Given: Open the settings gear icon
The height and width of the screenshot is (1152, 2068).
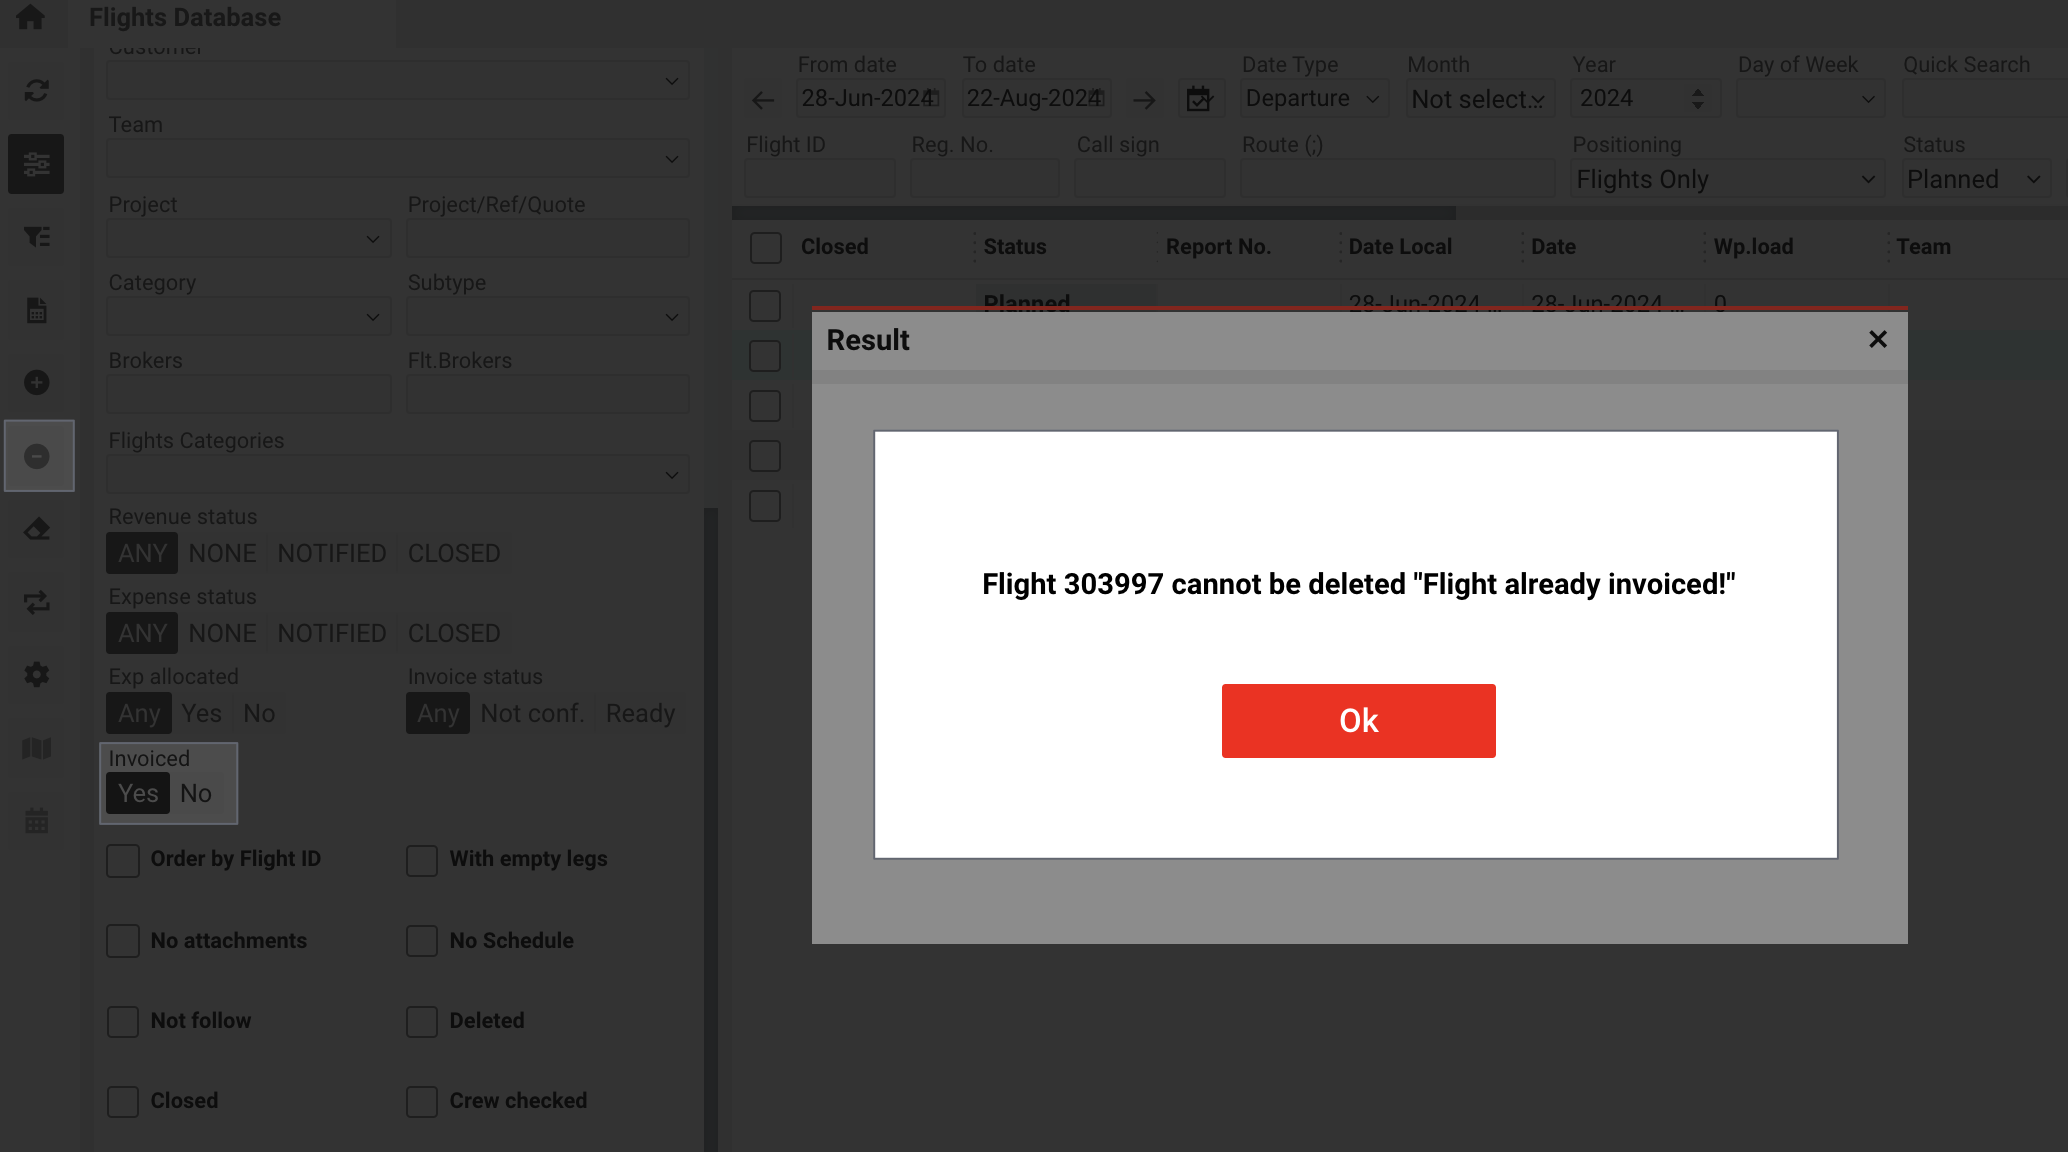Looking at the screenshot, I should [x=37, y=675].
